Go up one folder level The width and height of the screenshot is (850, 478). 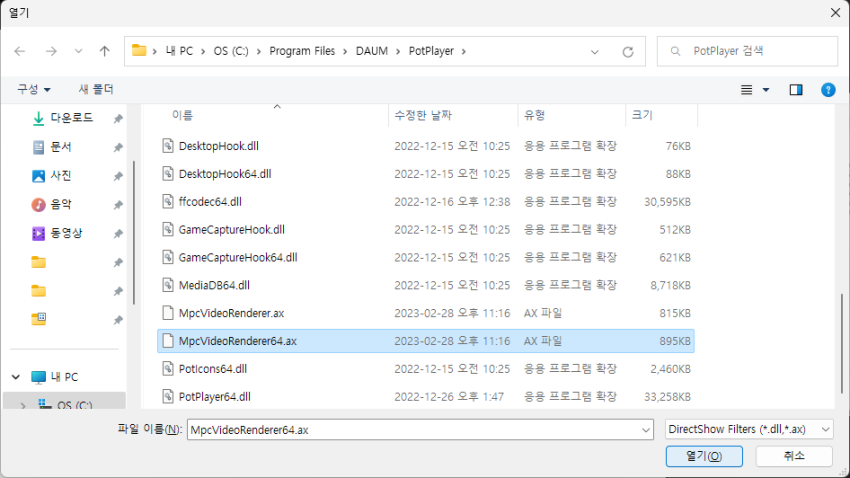point(105,51)
